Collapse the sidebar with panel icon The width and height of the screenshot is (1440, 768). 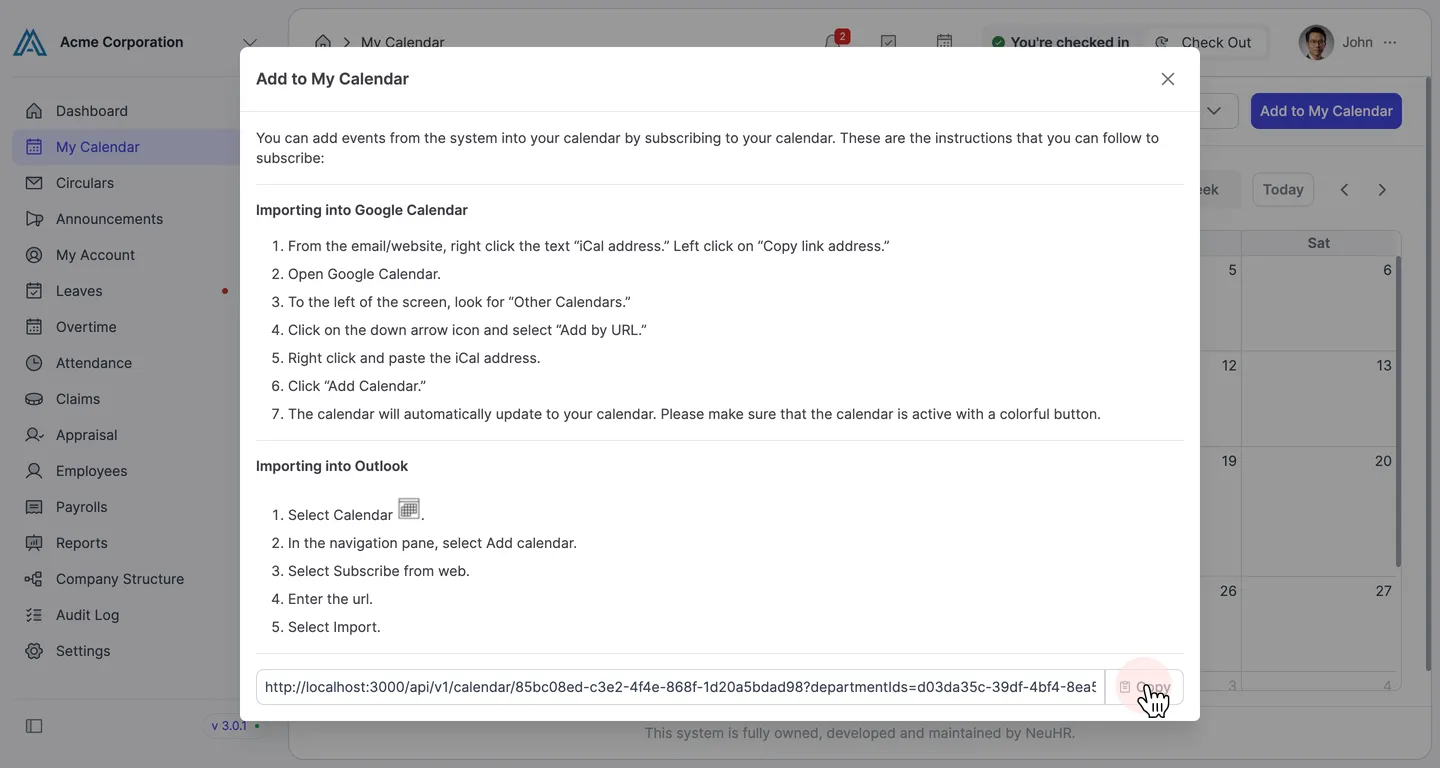[x=34, y=726]
